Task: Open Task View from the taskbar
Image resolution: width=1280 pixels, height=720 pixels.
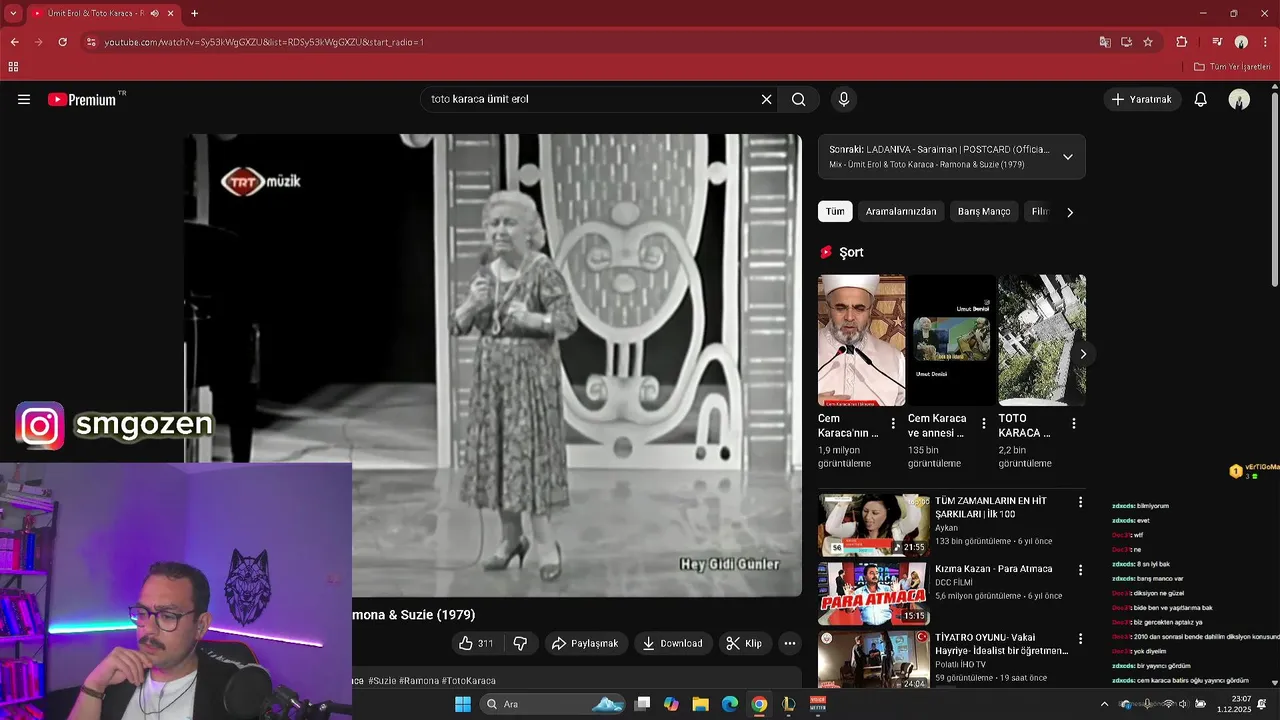Action: pos(643,704)
